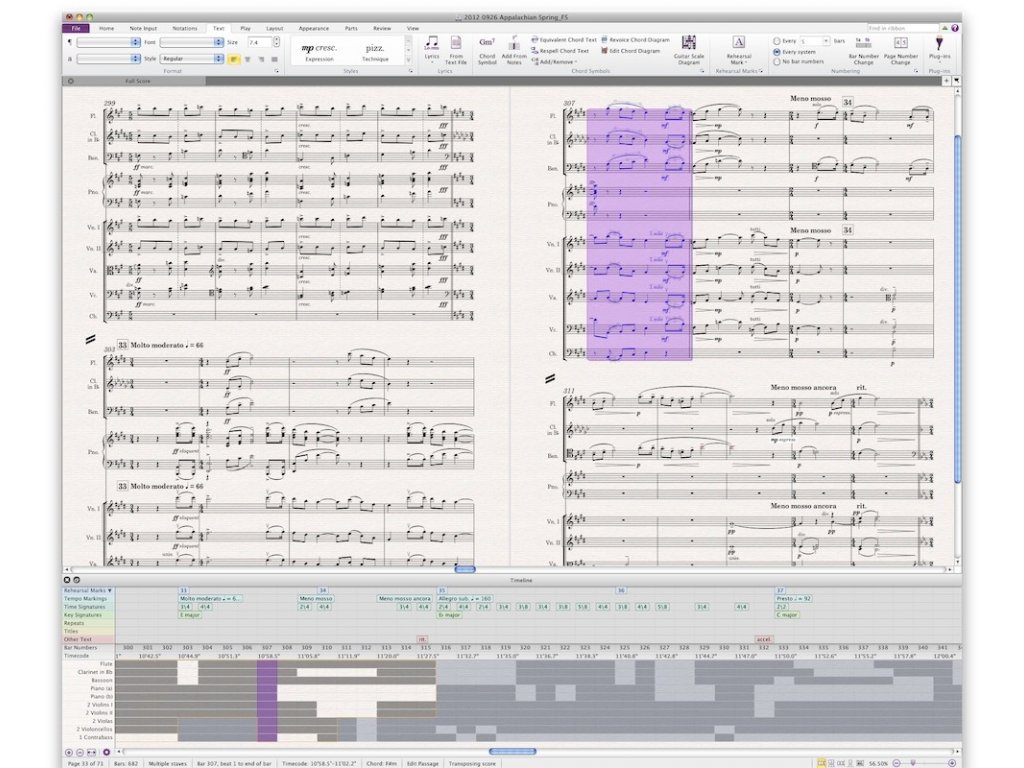Viewport: 1024px width, 768px height.
Task: Open the Lyrics tool in the ribbon
Action: [x=432, y=49]
